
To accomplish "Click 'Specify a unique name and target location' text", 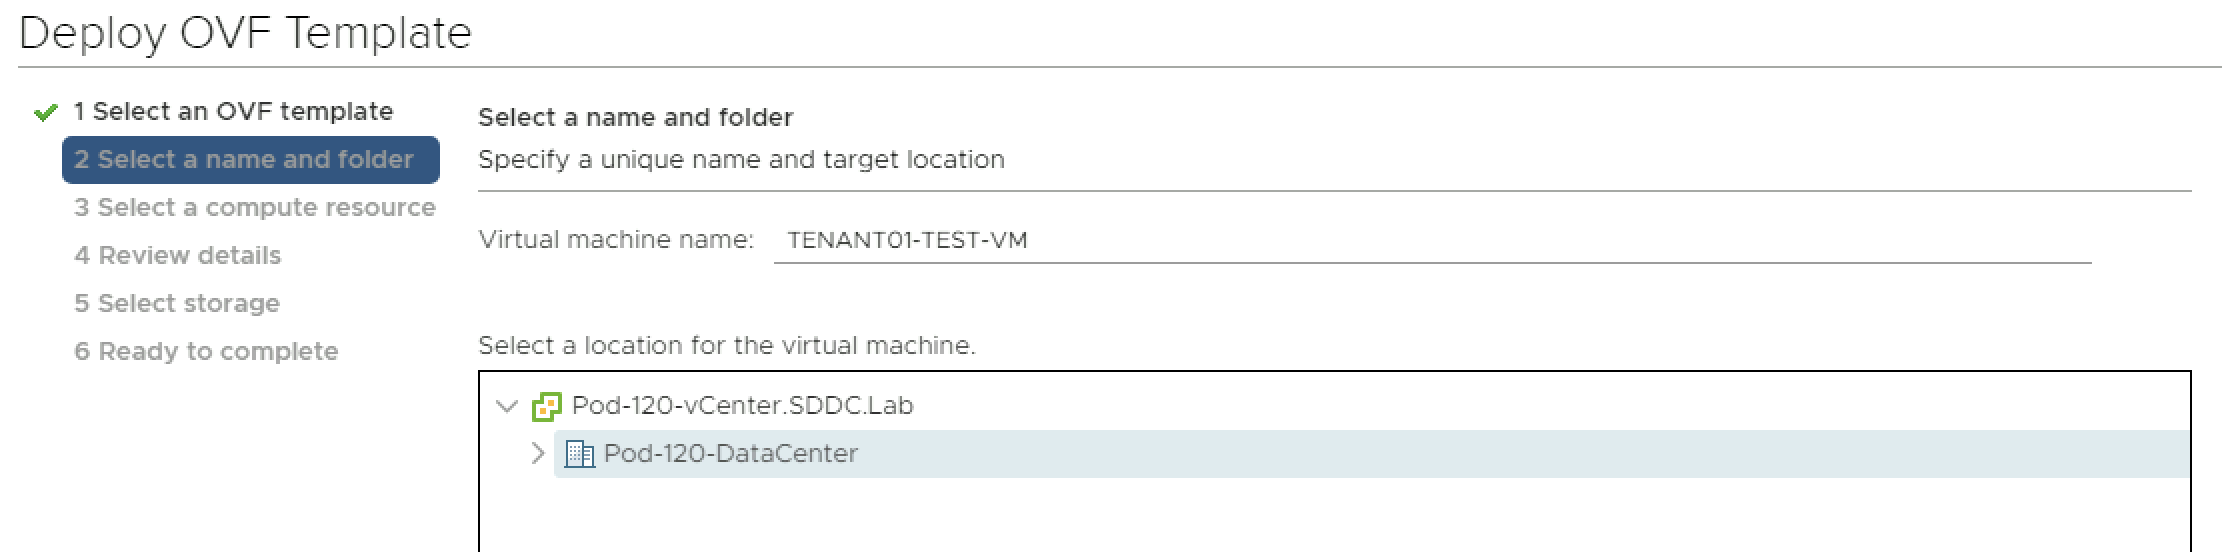I will pos(741,160).
